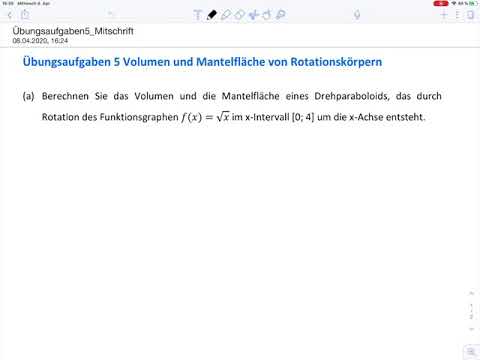Tap the interval text [0; 4]
Viewport: 480px width, 360px height.
point(303,117)
